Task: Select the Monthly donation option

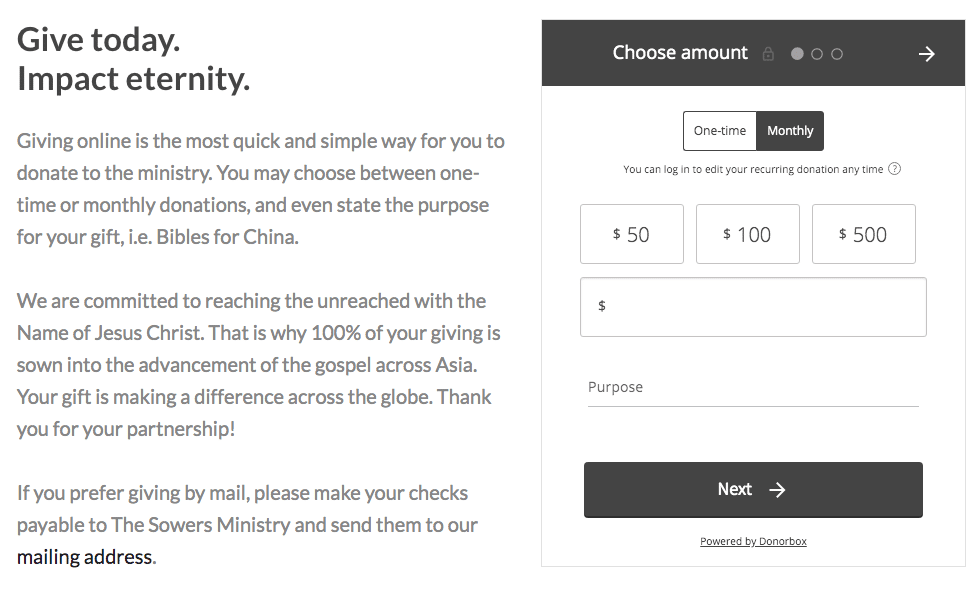Action: point(790,131)
